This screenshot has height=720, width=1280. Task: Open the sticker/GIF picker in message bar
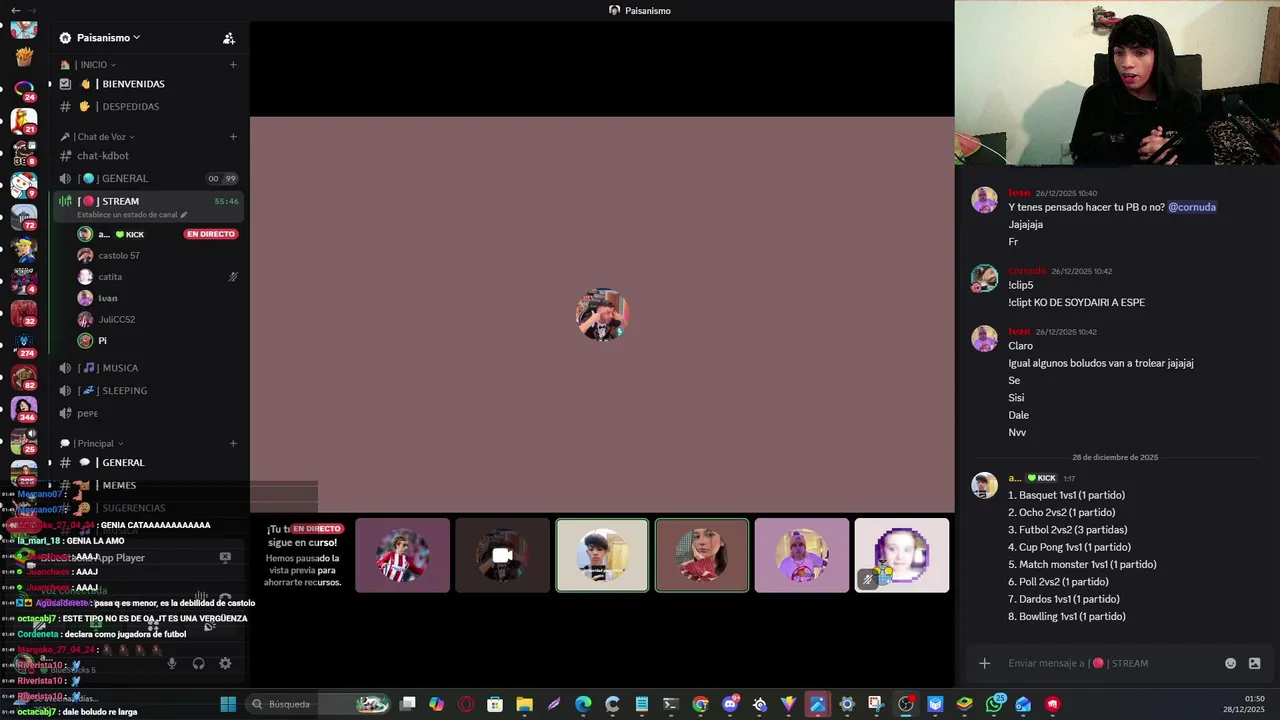[1254, 663]
